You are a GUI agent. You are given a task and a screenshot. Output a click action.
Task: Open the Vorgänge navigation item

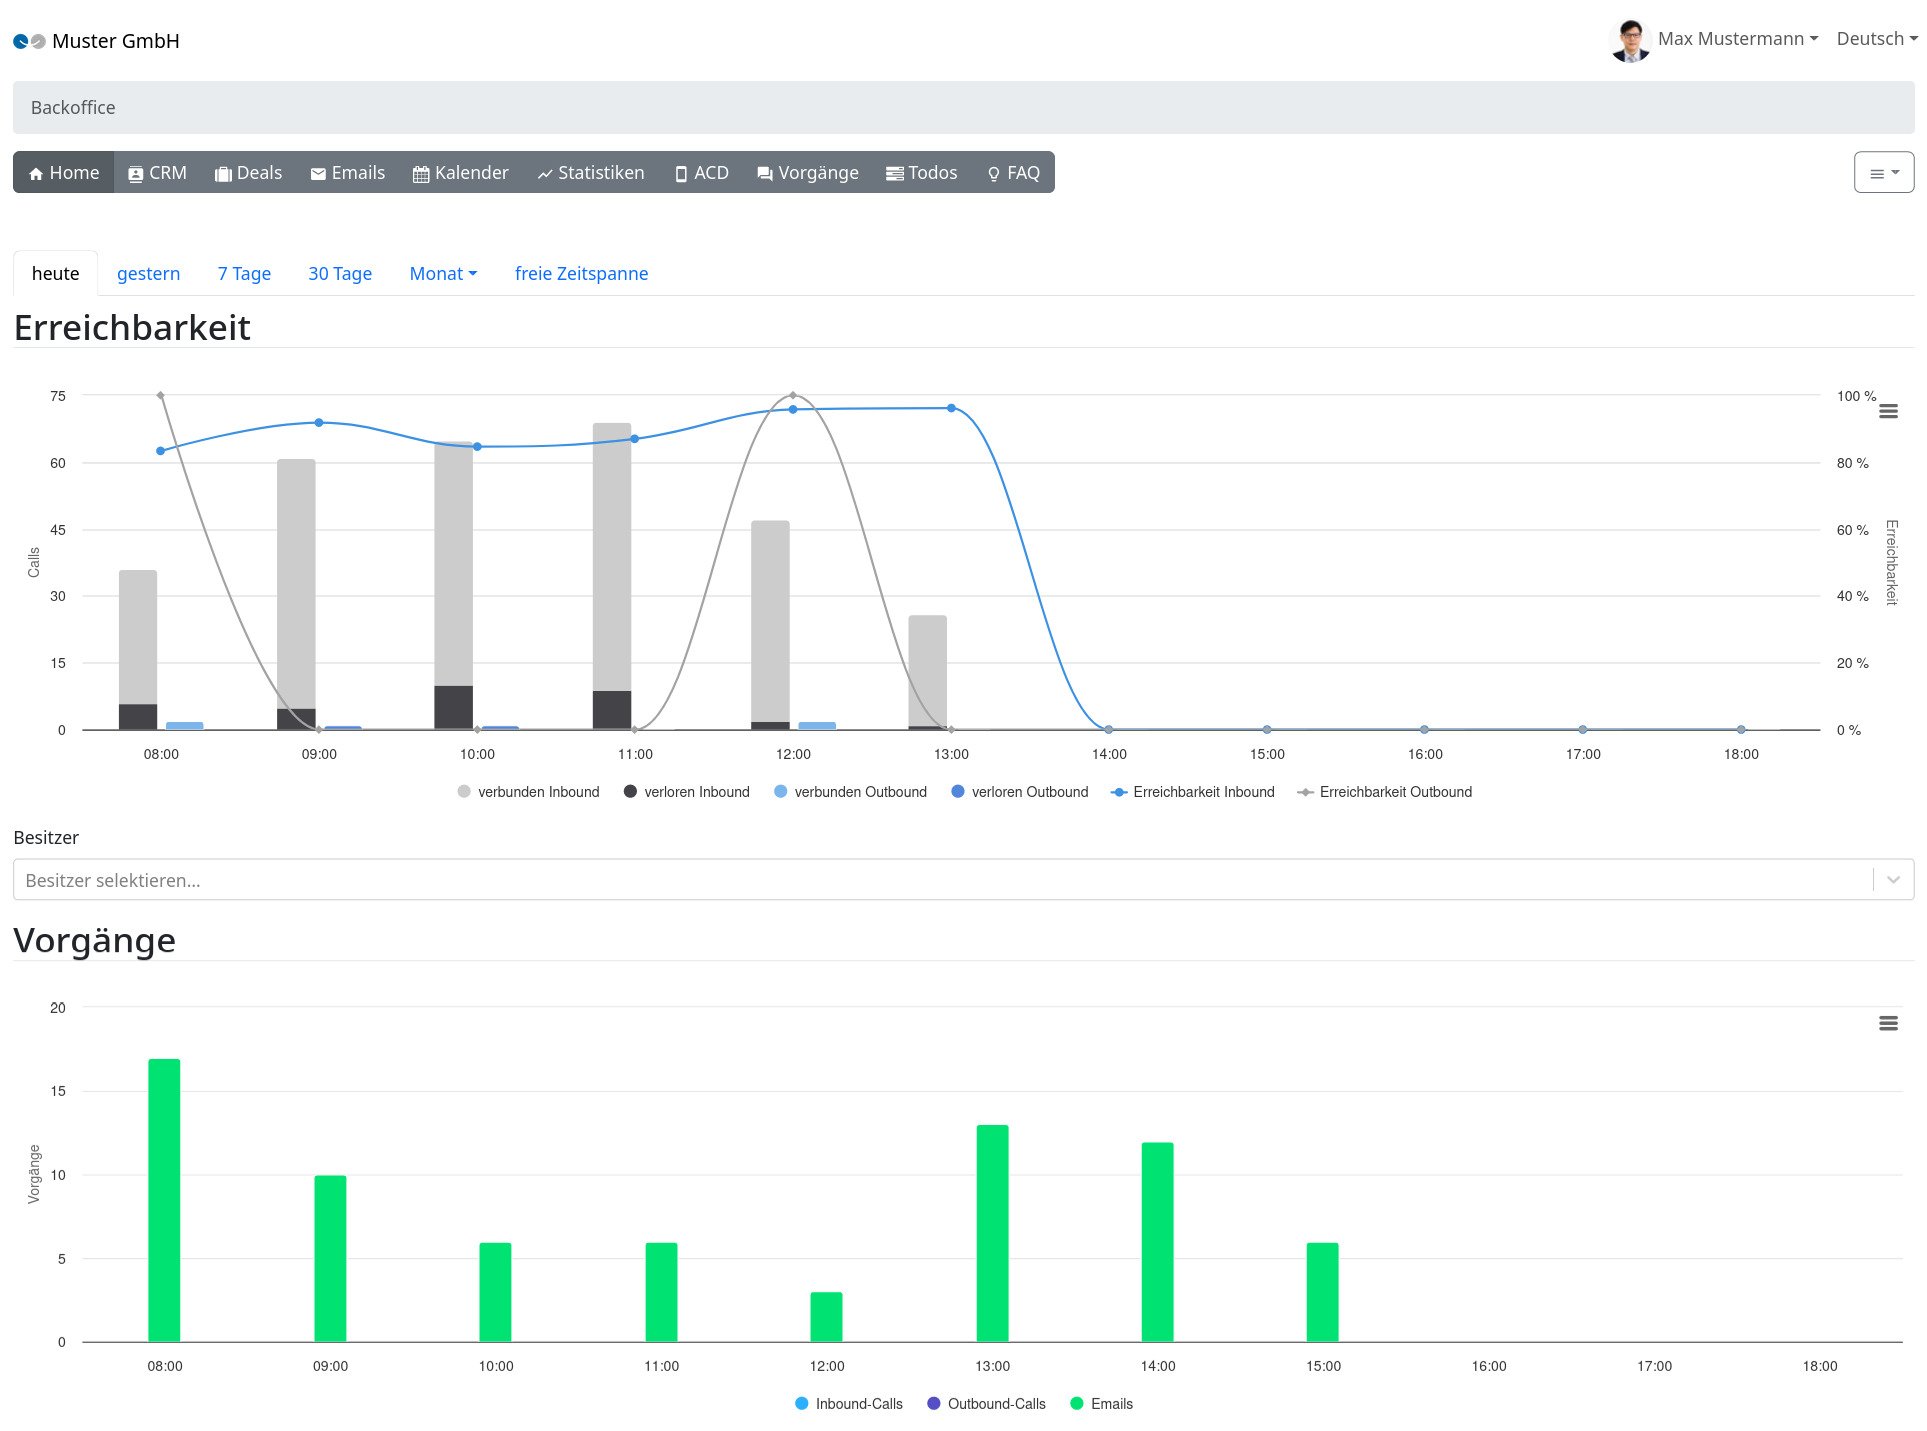807,173
